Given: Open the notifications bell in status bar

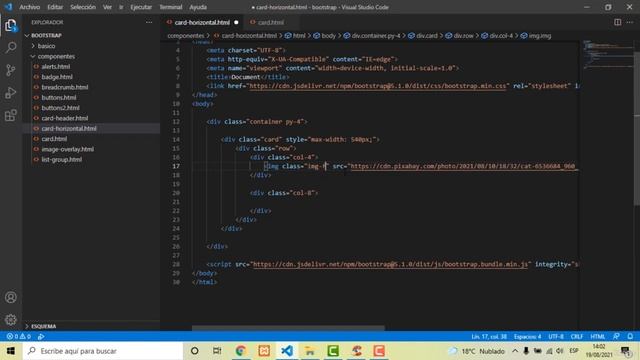Looking at the screenshot, I should click(630, 336).
